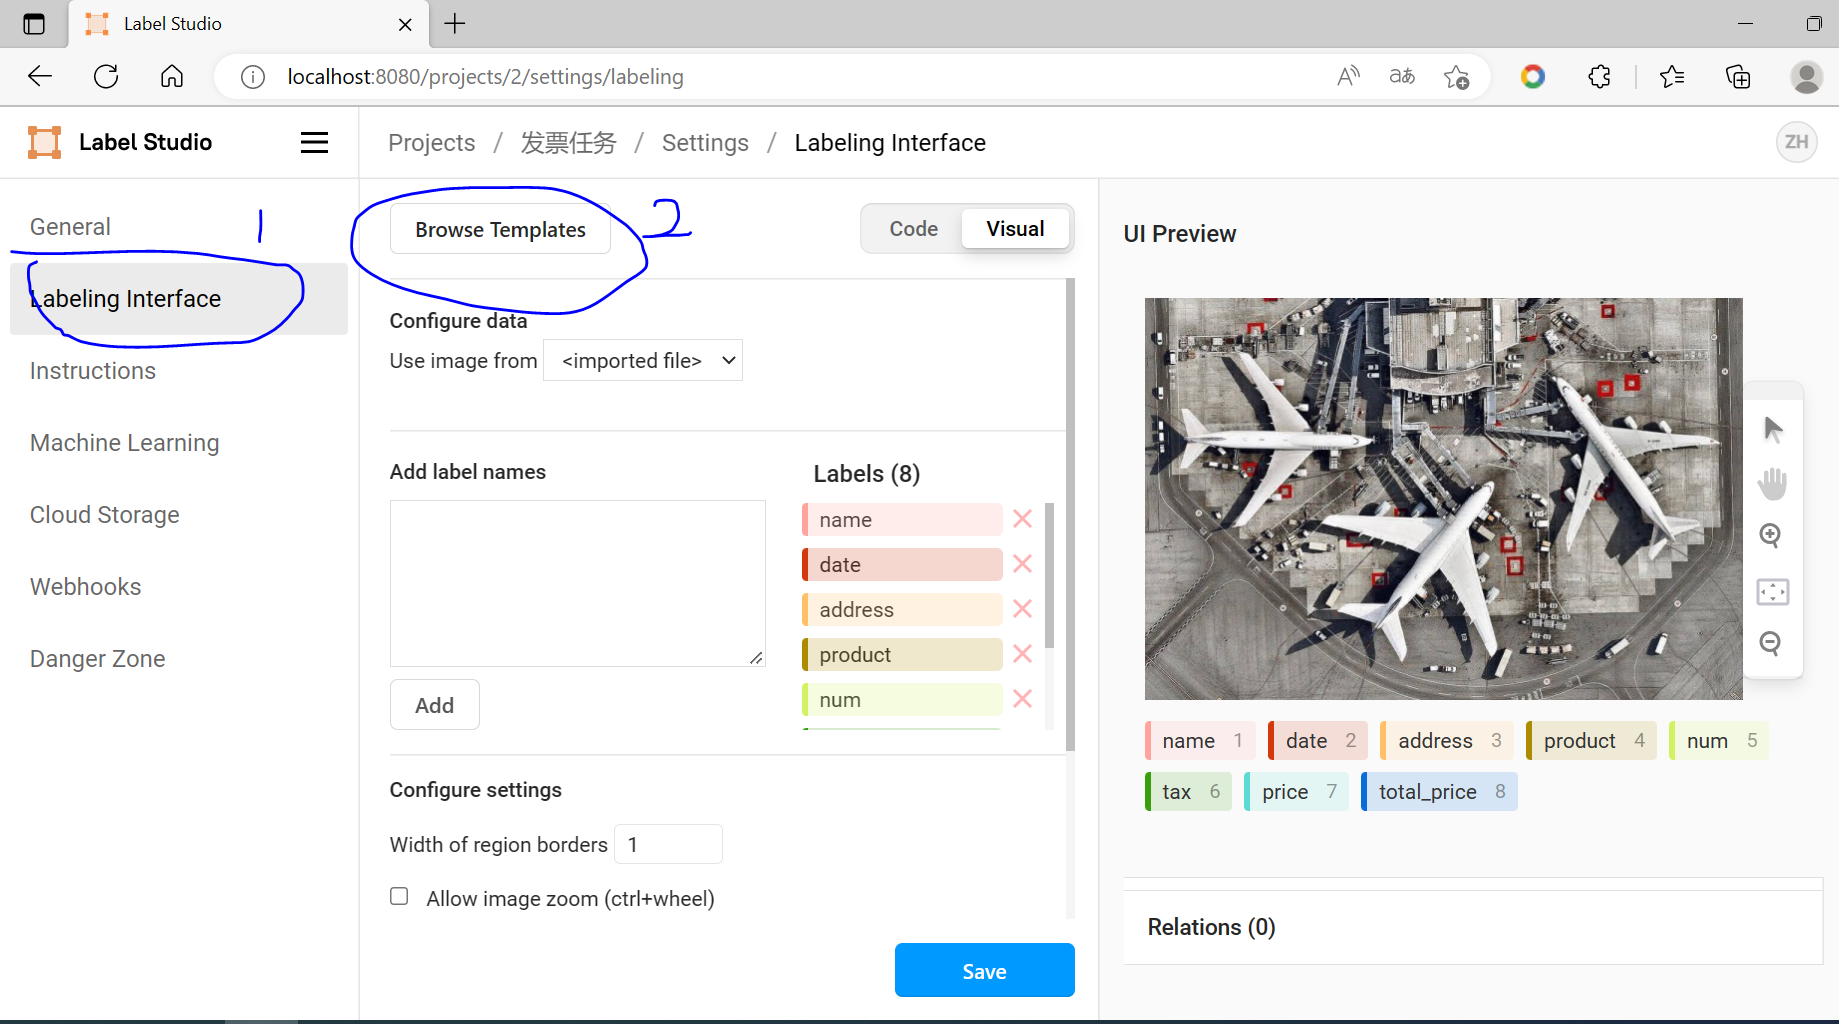Zoom in on the preview image
This screenshot has height=1024, width=1839.
pyautogui.click(x=1771, y=536)
